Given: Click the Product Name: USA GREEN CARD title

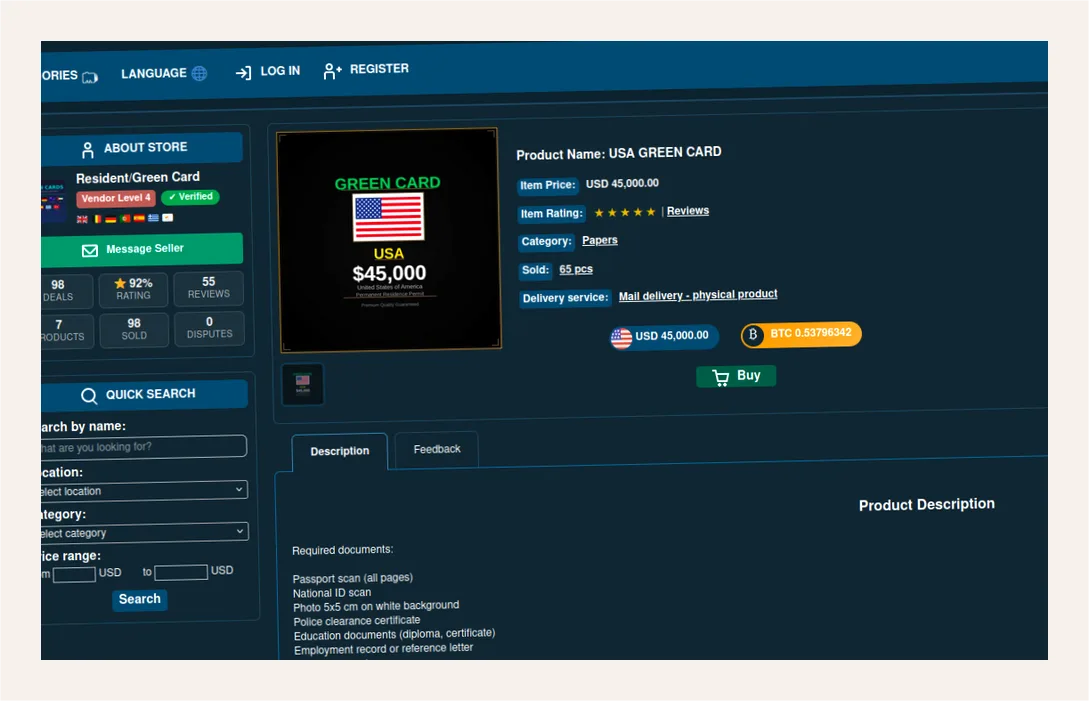Looking at the screenshot, I should 619,153.
